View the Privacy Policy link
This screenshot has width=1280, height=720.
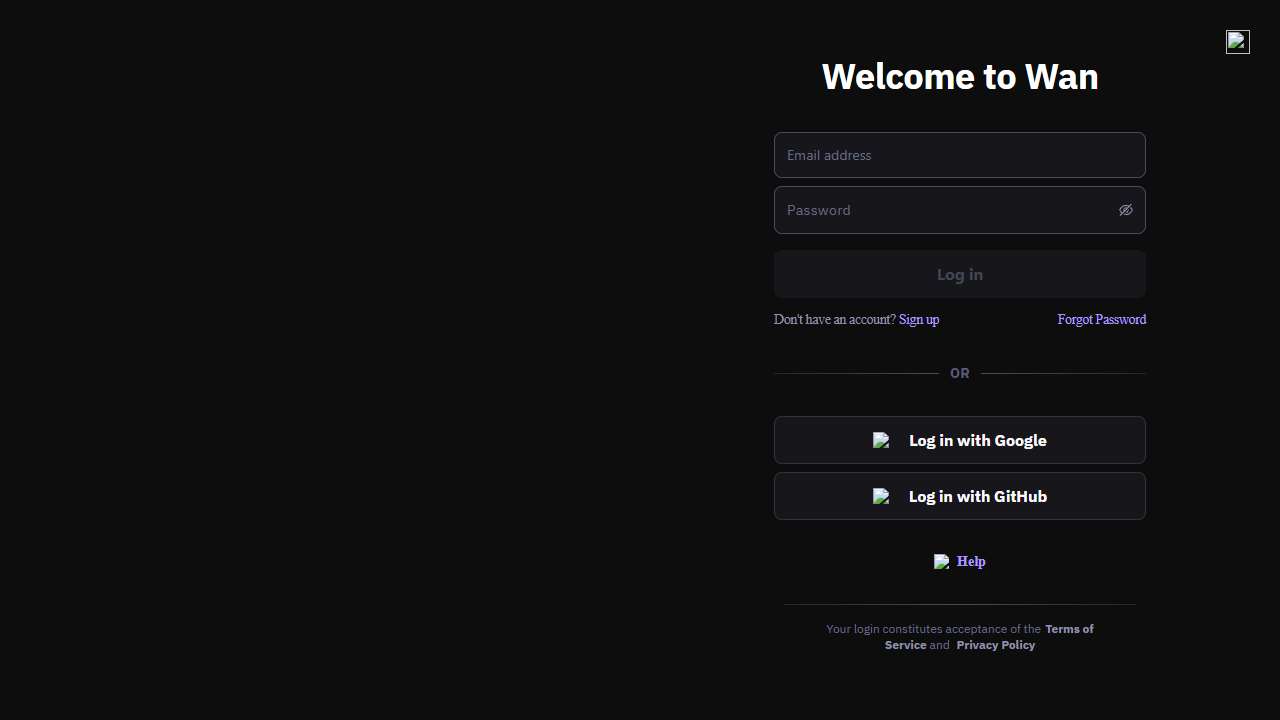995,645
